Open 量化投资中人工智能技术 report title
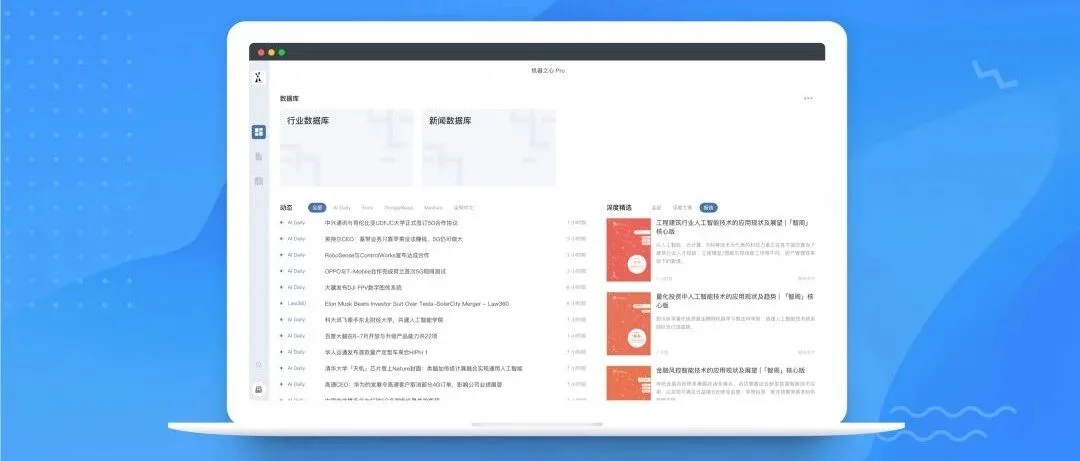The image size is (1080, 461). pyautogui.click(x=734, y=300)
